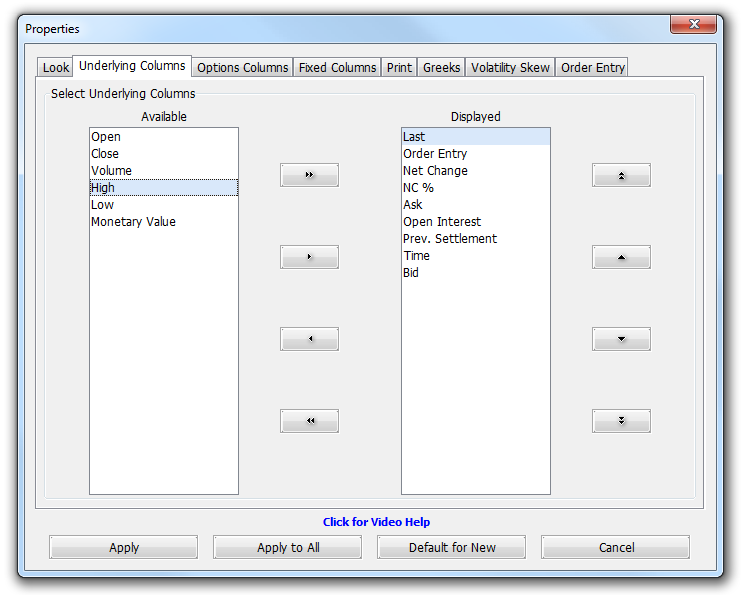Open the Greeks tab
Image resolution: width=742 pixels, height=595 pixels.
(x=441, y=68)
